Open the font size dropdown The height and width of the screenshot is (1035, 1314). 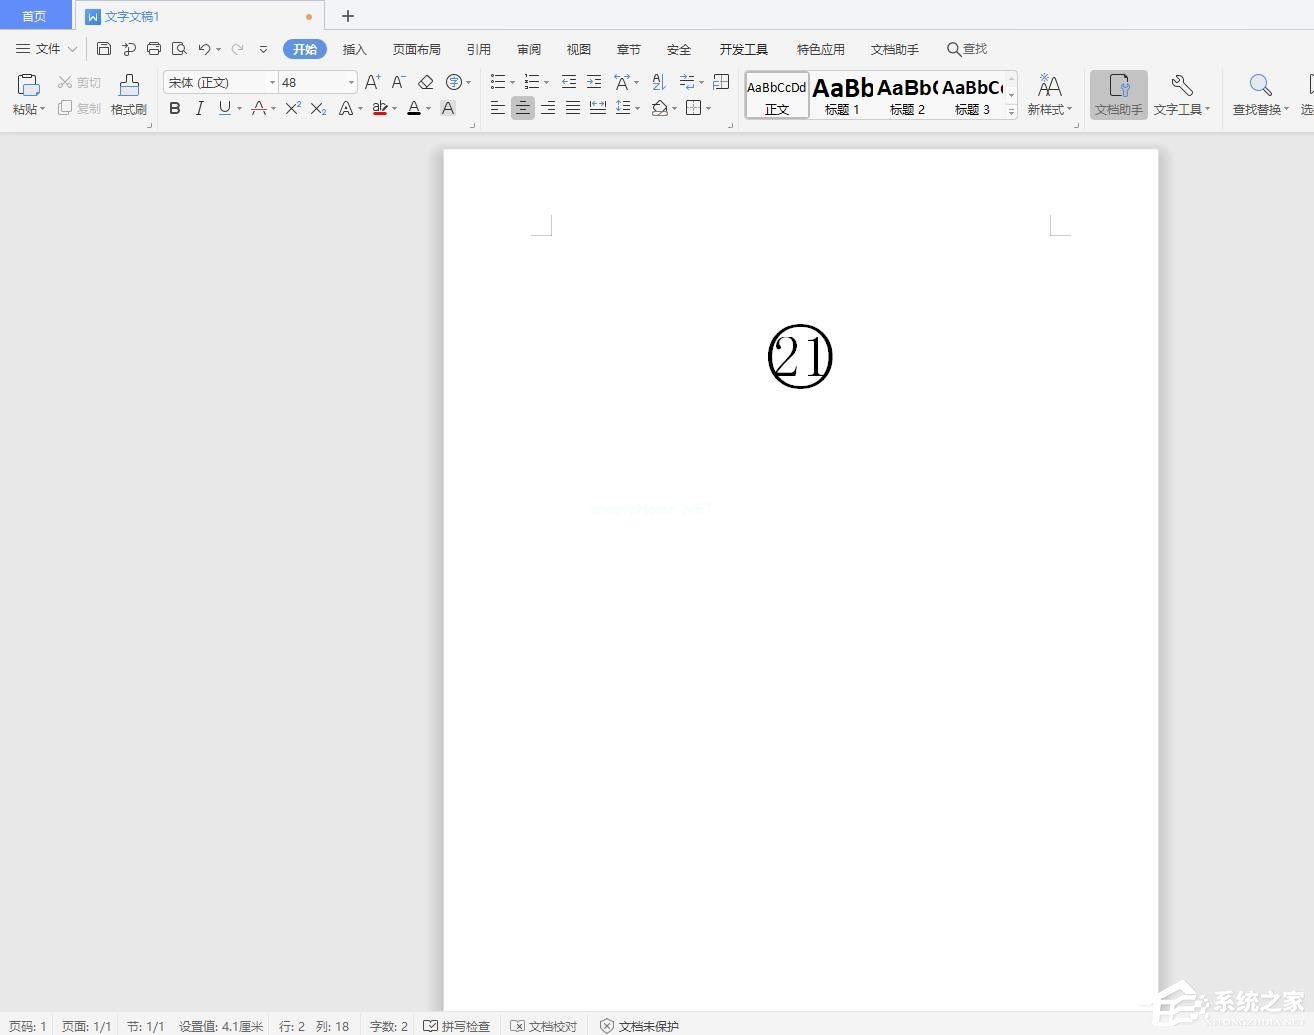coord(349,82)
